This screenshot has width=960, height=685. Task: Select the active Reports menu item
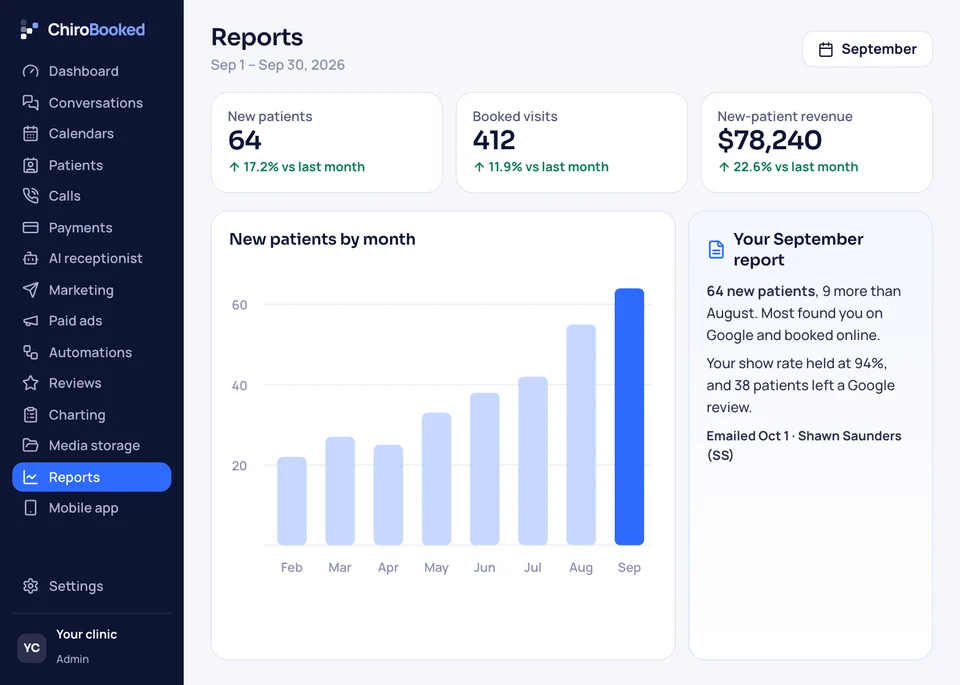tap(92, 477)
